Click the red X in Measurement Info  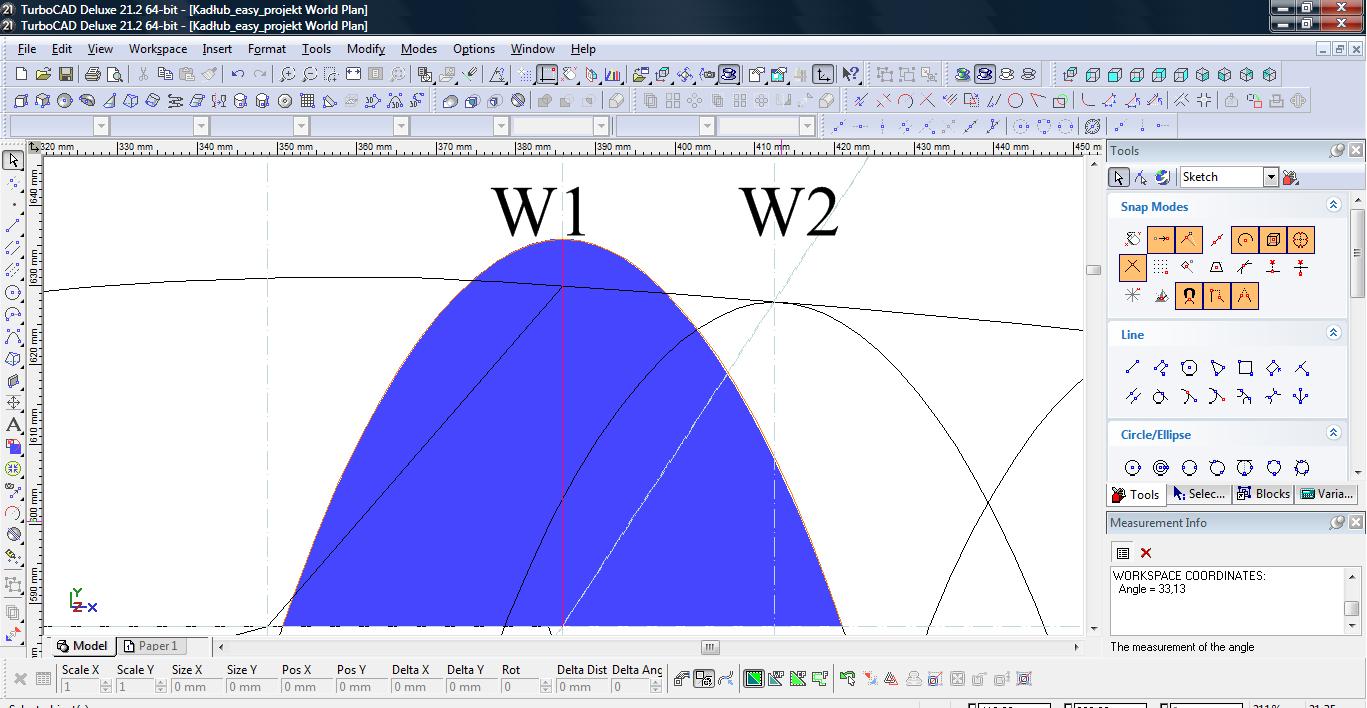click(x=1146, y=553)
